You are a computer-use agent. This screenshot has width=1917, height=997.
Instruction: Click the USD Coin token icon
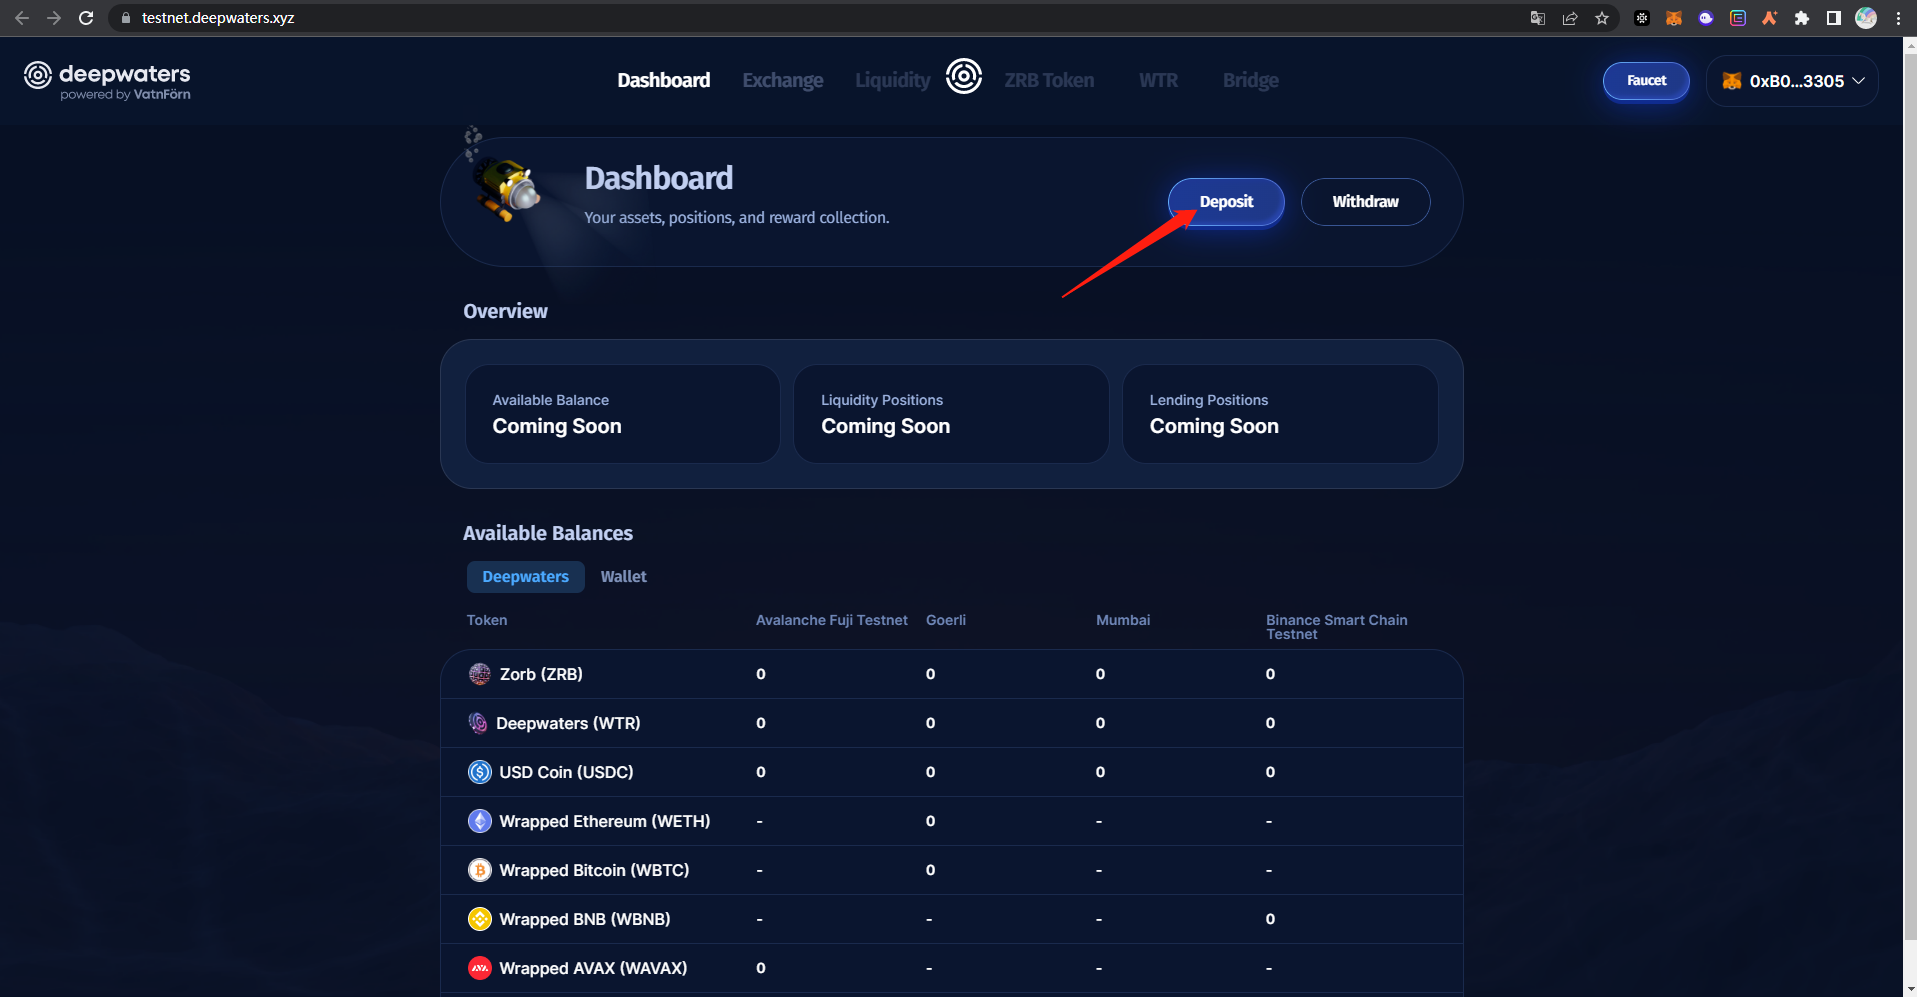pos(479,771)
